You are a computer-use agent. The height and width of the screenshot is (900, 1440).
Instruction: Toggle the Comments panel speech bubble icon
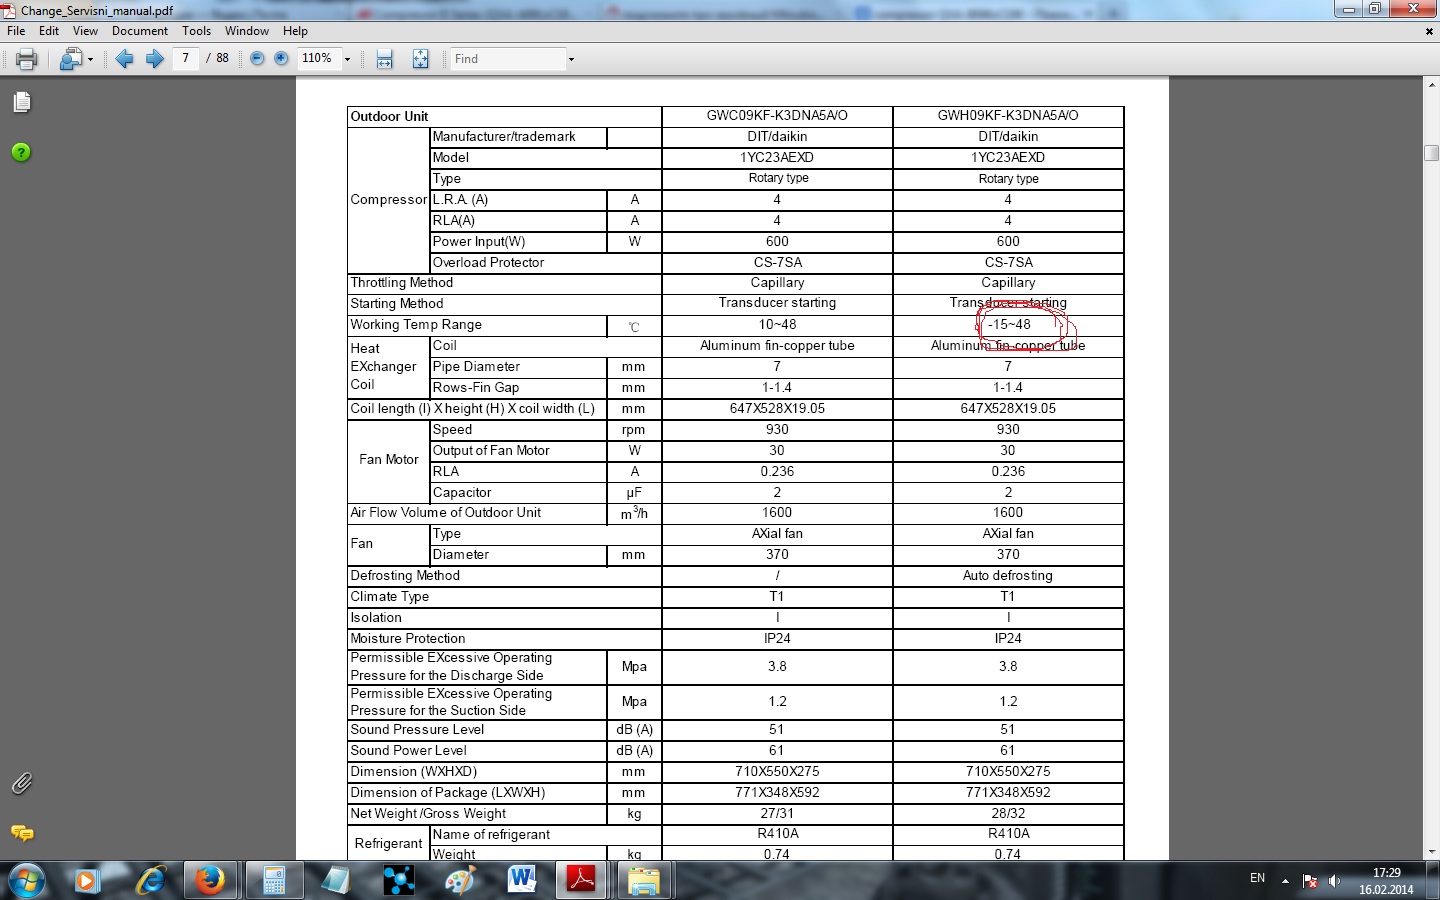click(x=21, y=833)
